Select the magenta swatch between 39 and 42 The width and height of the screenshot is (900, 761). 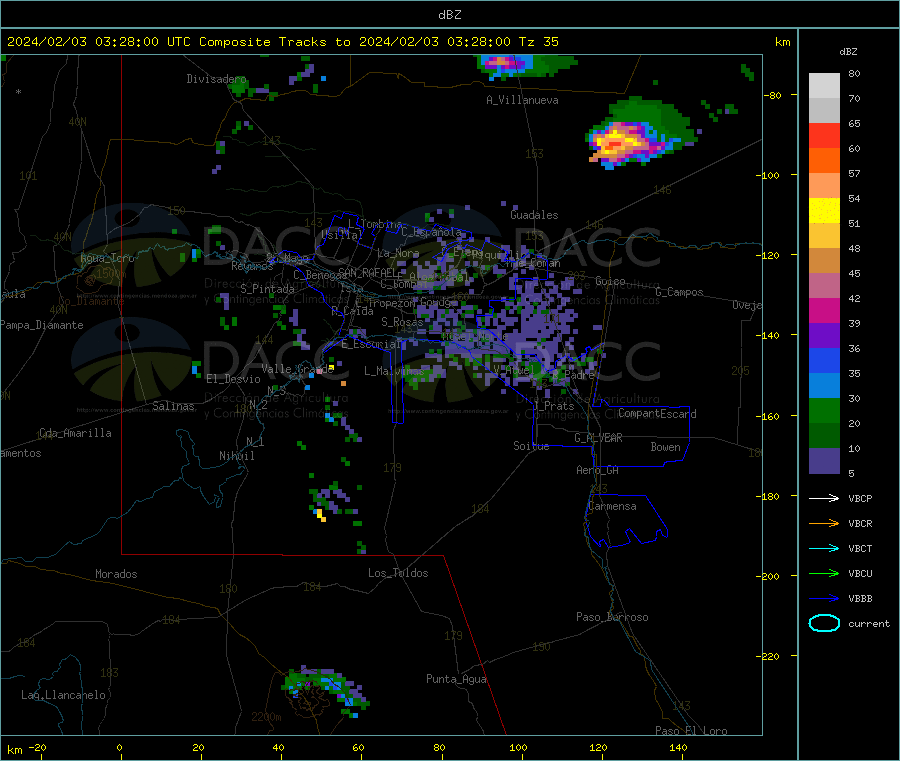point(824,310)
